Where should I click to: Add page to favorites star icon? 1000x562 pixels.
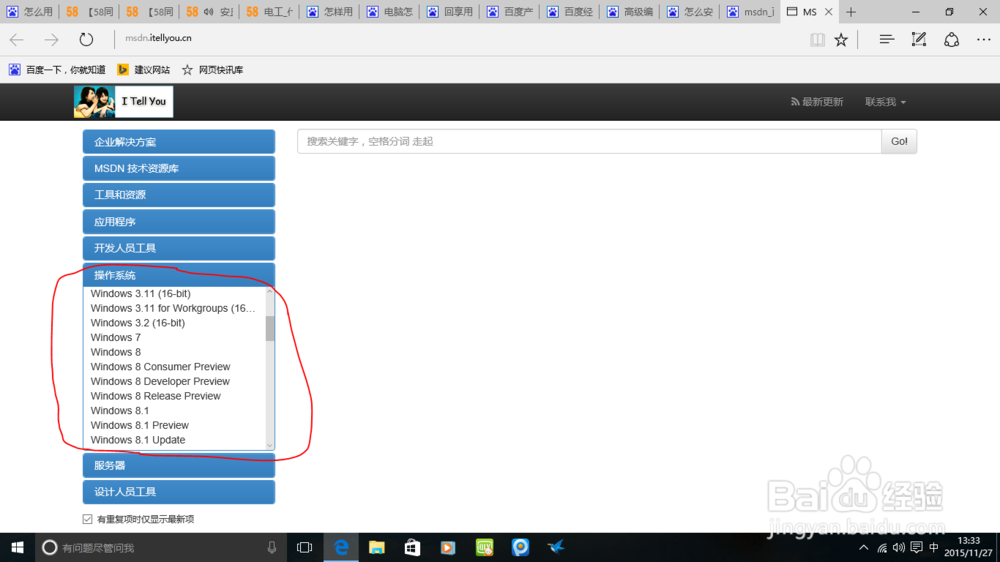pyautogui.click(x=841, y=40)
